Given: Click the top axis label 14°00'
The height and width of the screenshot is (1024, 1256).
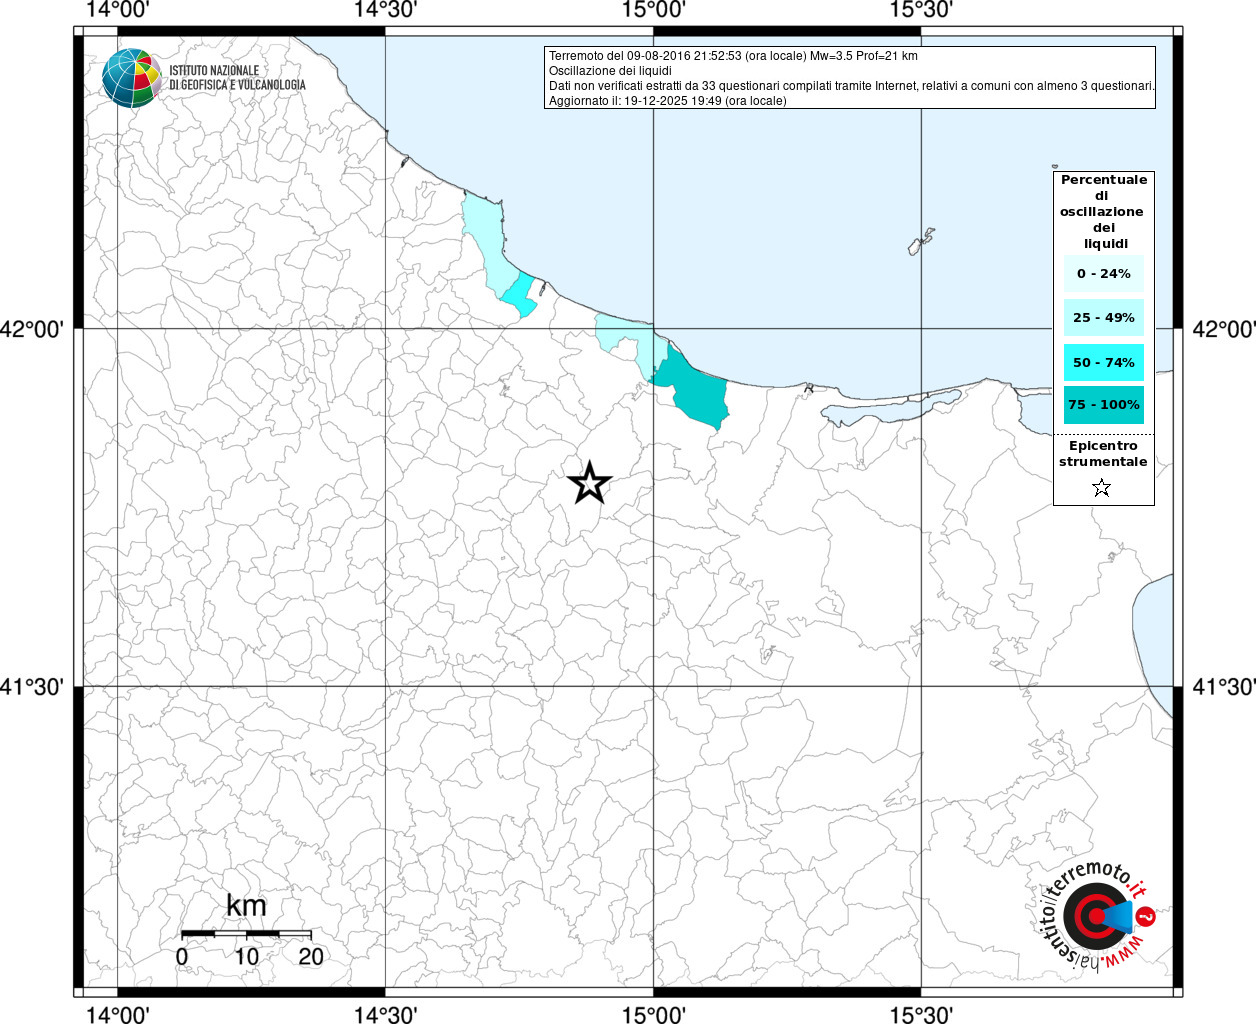Looking at the screenshot, I should tap(118, 10).
